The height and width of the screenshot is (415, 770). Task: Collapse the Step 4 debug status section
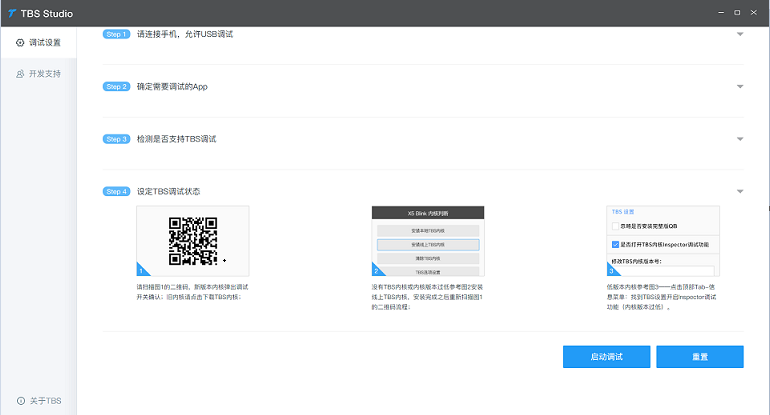pyautogui.click(x=739, y=191)
